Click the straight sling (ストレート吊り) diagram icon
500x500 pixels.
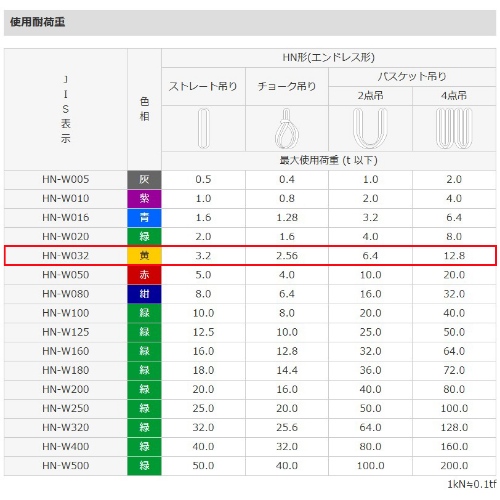point(203,128)
